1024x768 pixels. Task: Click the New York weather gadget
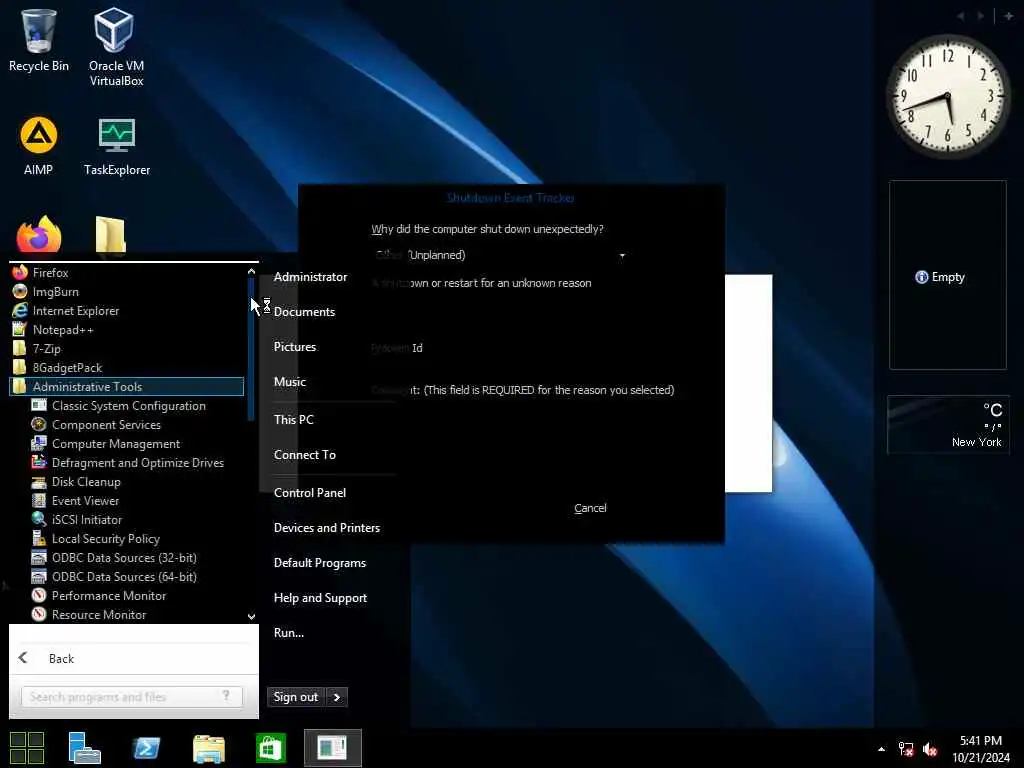point(948,424)
